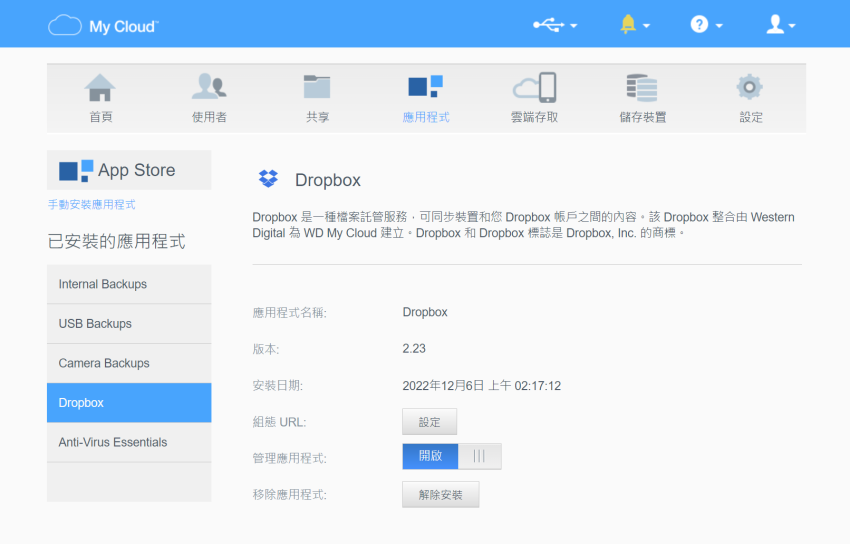The height and width of the screenshot is (544, 850).
Task: Select Internal Backups app
Action: click(129, 284)
